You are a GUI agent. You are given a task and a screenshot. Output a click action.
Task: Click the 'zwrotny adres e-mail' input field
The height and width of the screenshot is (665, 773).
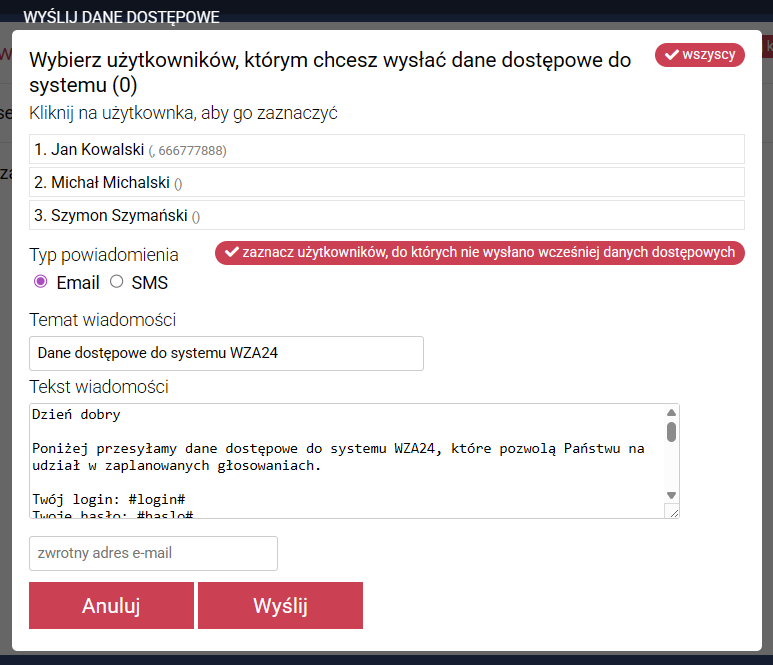point(153,553)
